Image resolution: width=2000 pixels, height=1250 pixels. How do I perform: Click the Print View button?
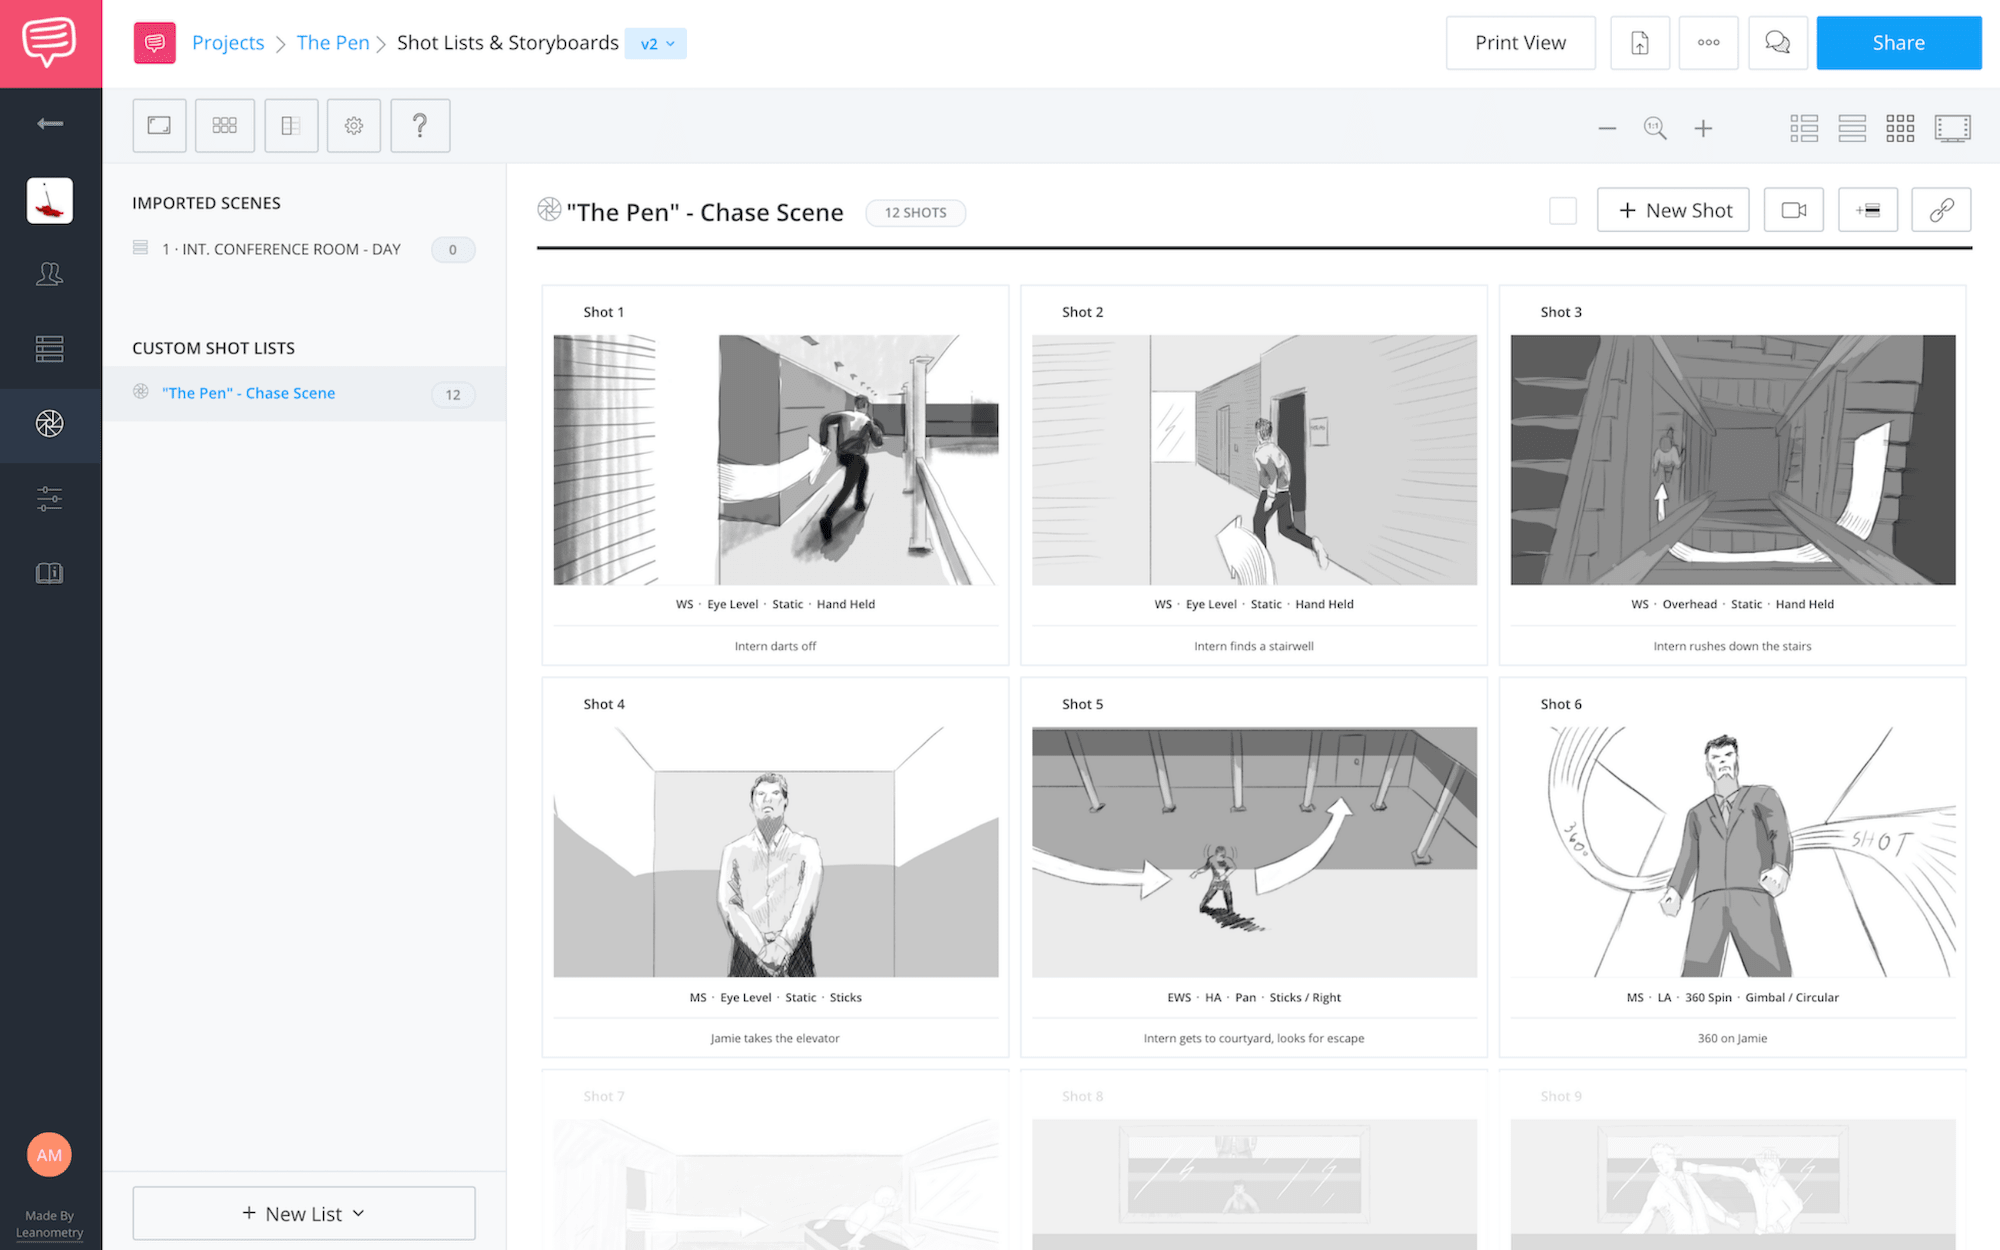[1521, 42]
